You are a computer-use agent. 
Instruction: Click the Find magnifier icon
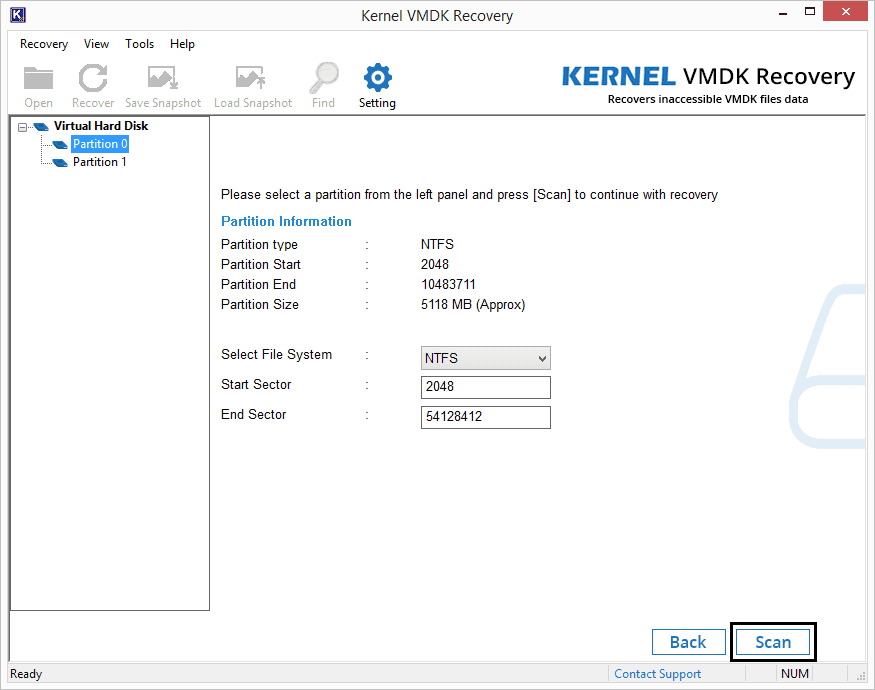click(324, 78)
